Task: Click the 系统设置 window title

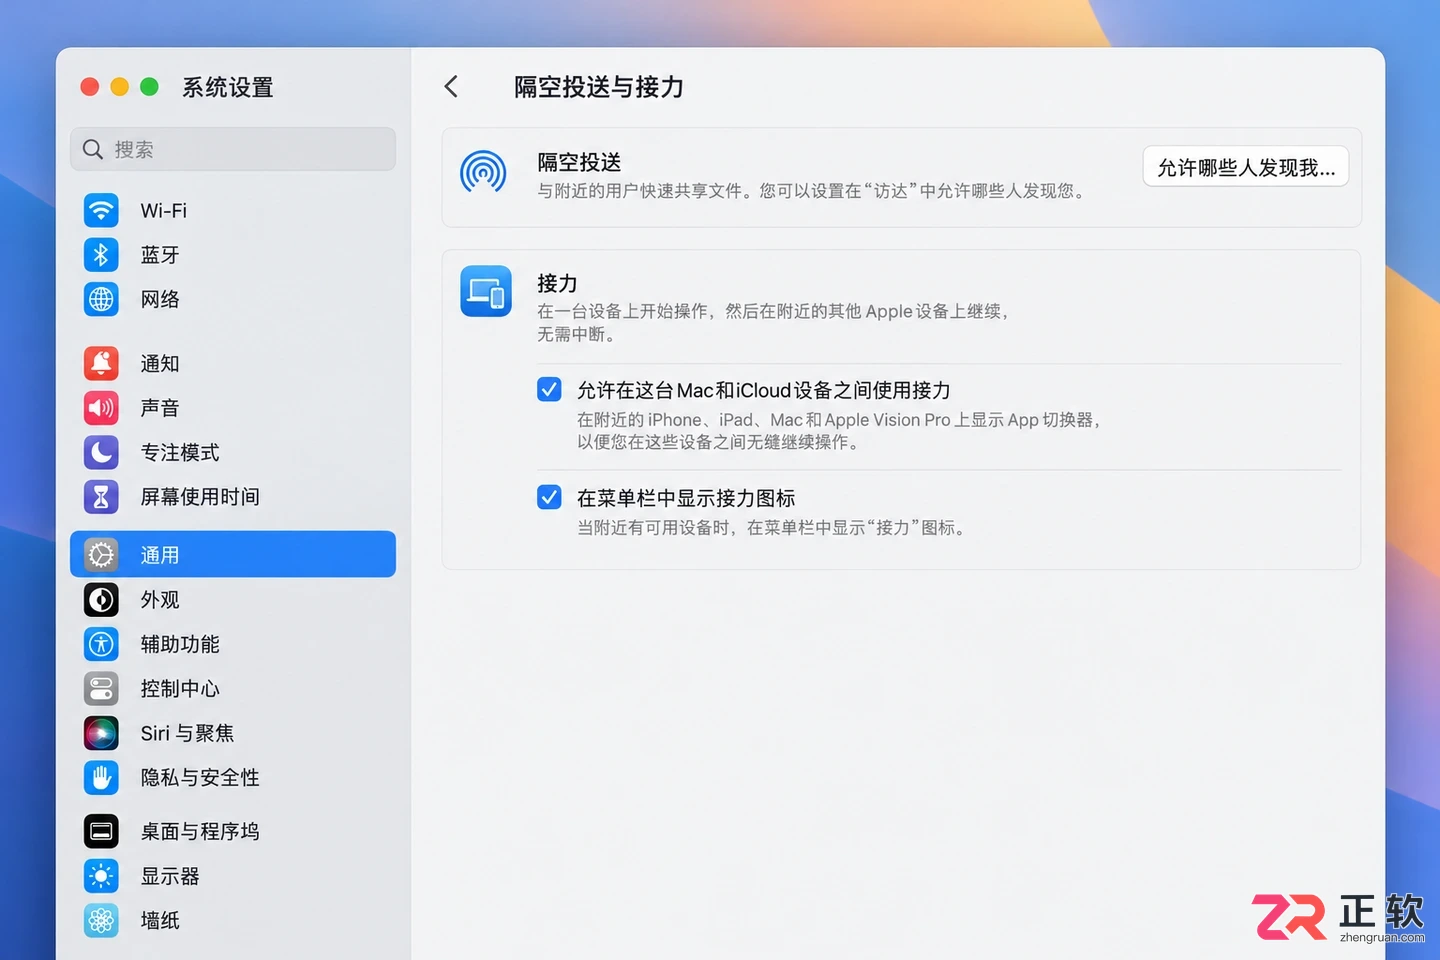Action: (x=228, y=88)
